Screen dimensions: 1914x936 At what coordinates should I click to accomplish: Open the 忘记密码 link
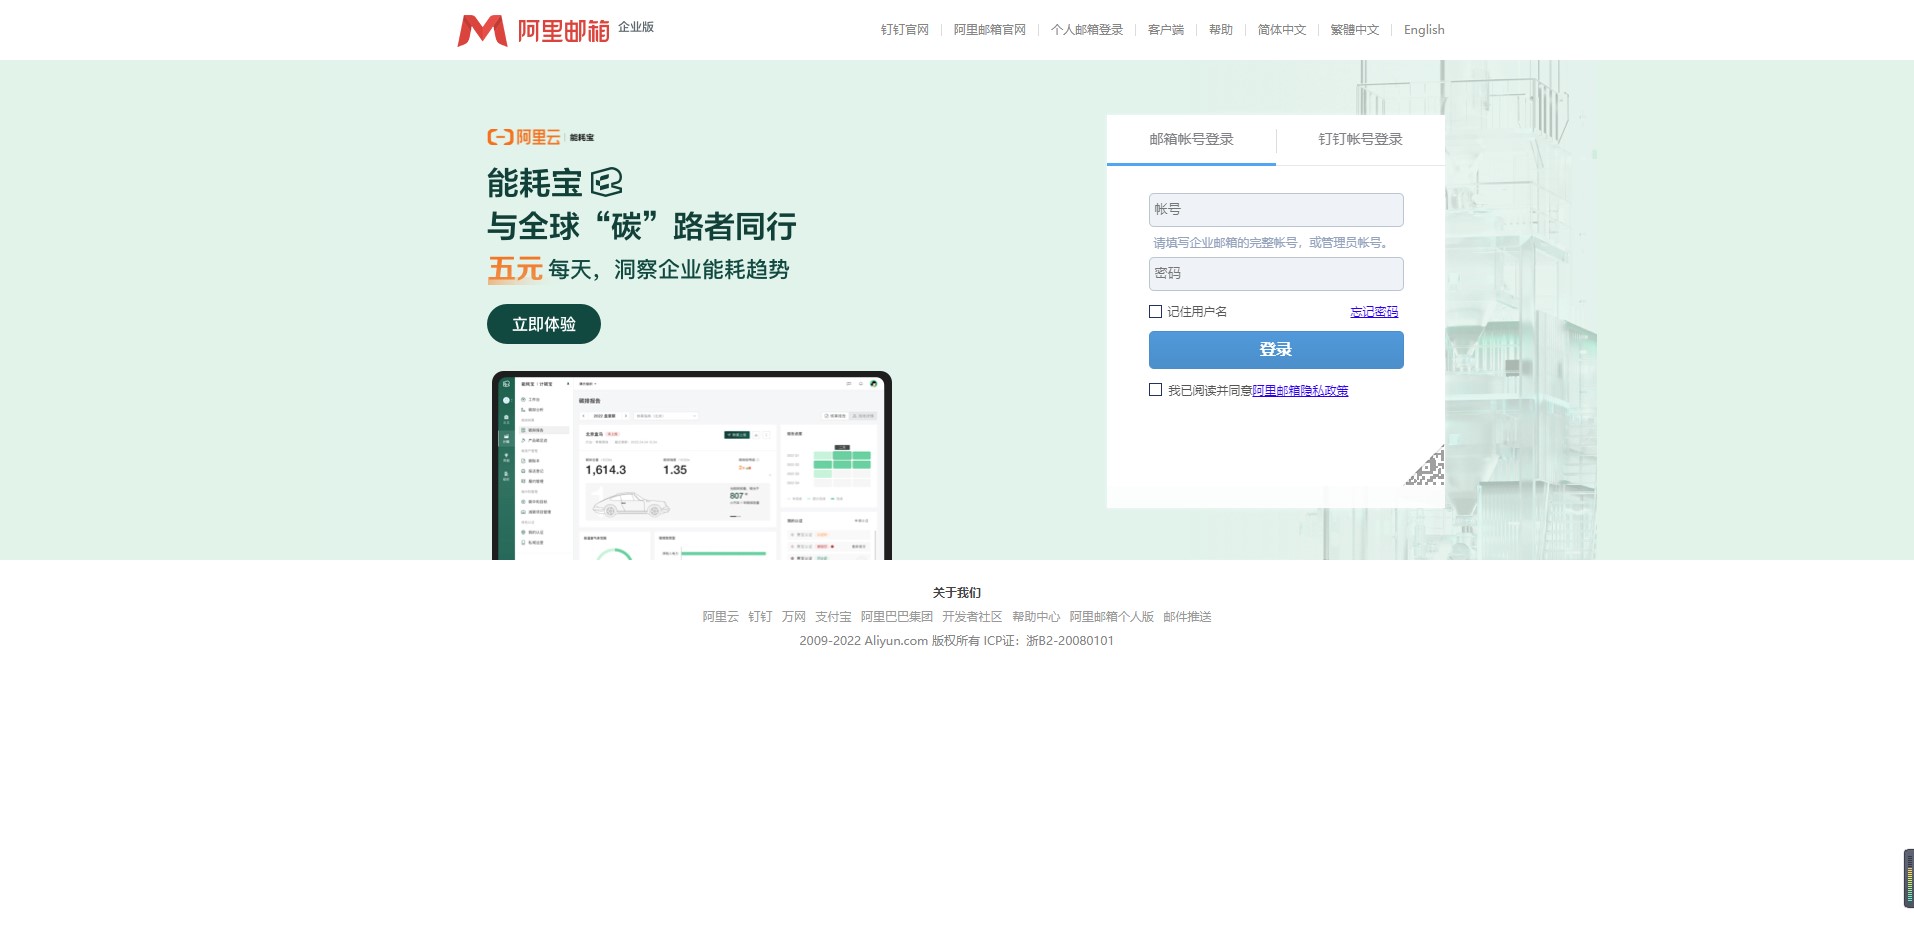point(1374,312)
